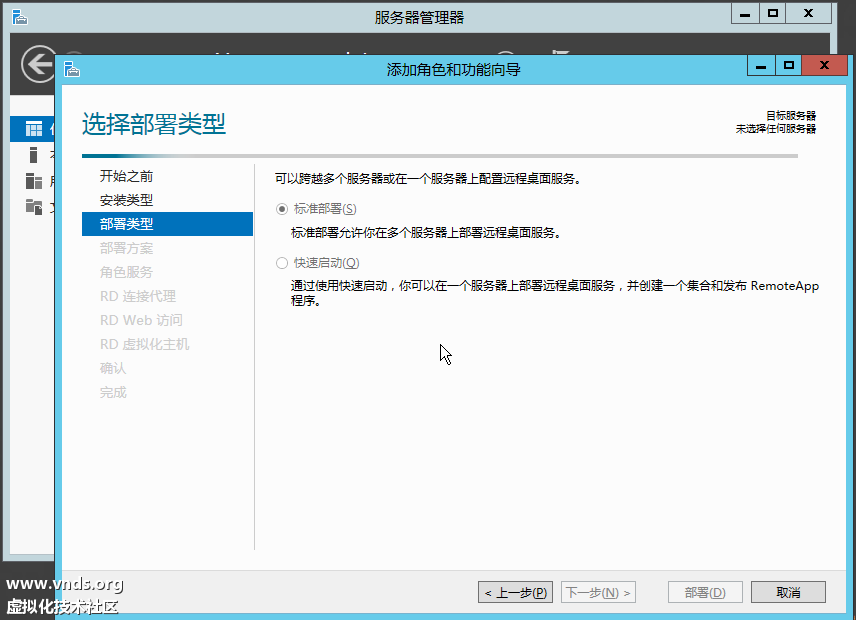
Task: Click the 确认 step
Action: (x=113, y=368)
